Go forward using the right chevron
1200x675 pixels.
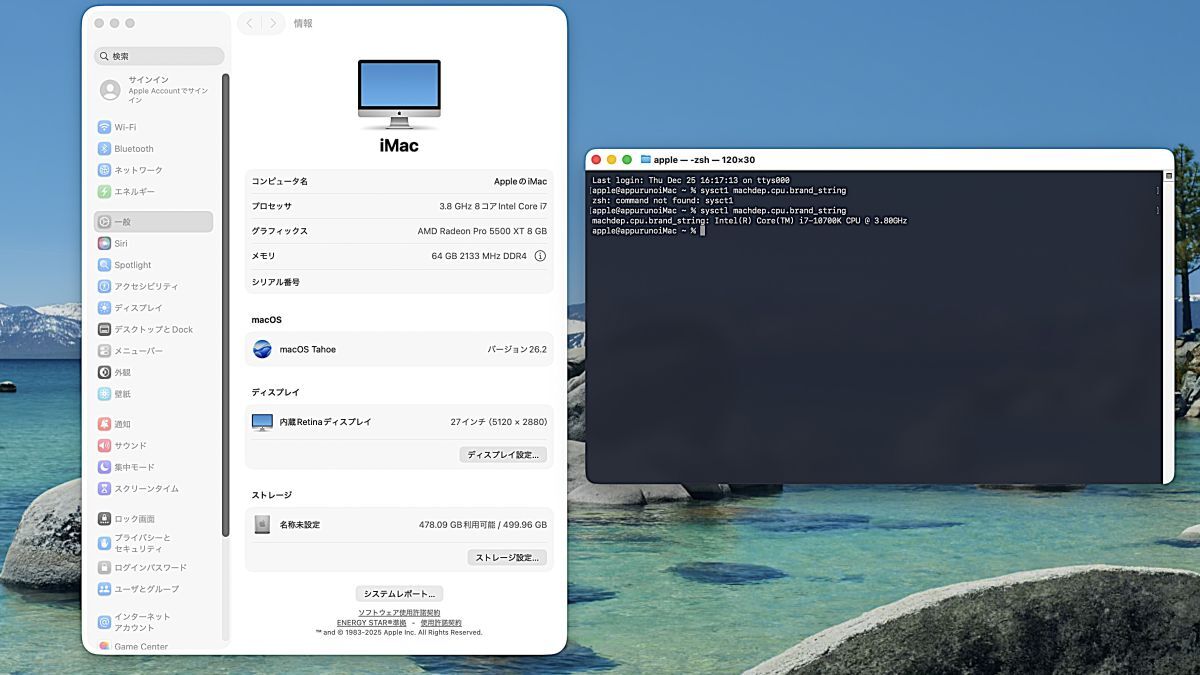(273, 23)
